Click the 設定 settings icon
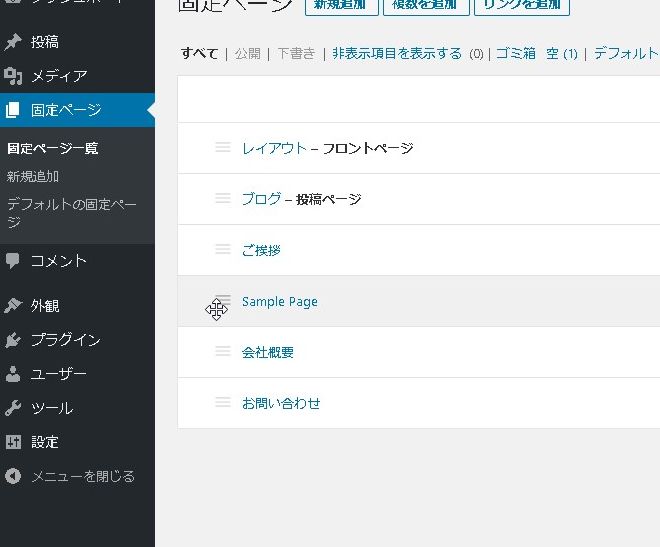Viewport: 660px width, 547px height. tap(13, 442)
